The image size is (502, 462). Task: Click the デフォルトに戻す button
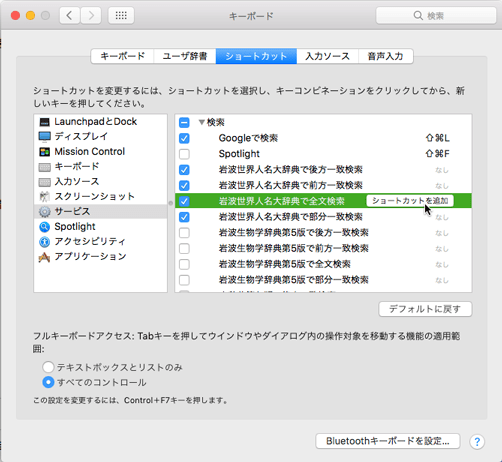(425, 309)
